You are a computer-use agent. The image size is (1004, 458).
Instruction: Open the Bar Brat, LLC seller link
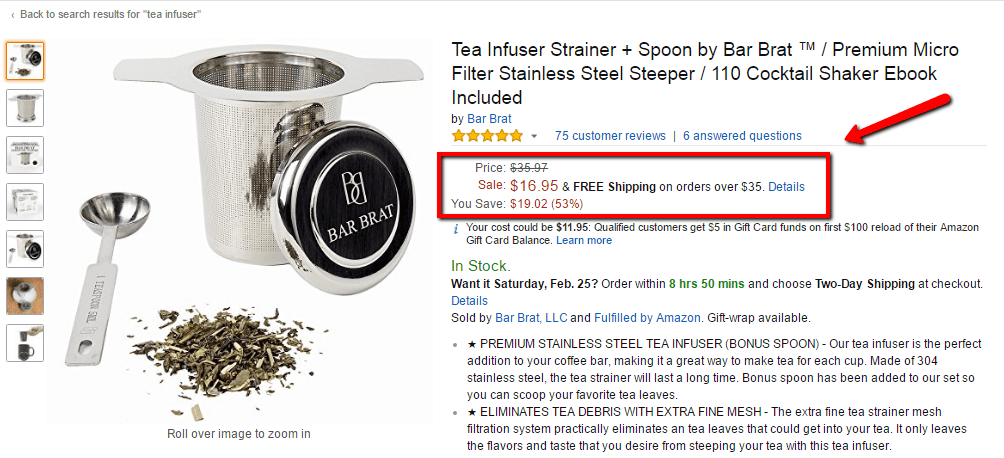click(x=530, y=318)
